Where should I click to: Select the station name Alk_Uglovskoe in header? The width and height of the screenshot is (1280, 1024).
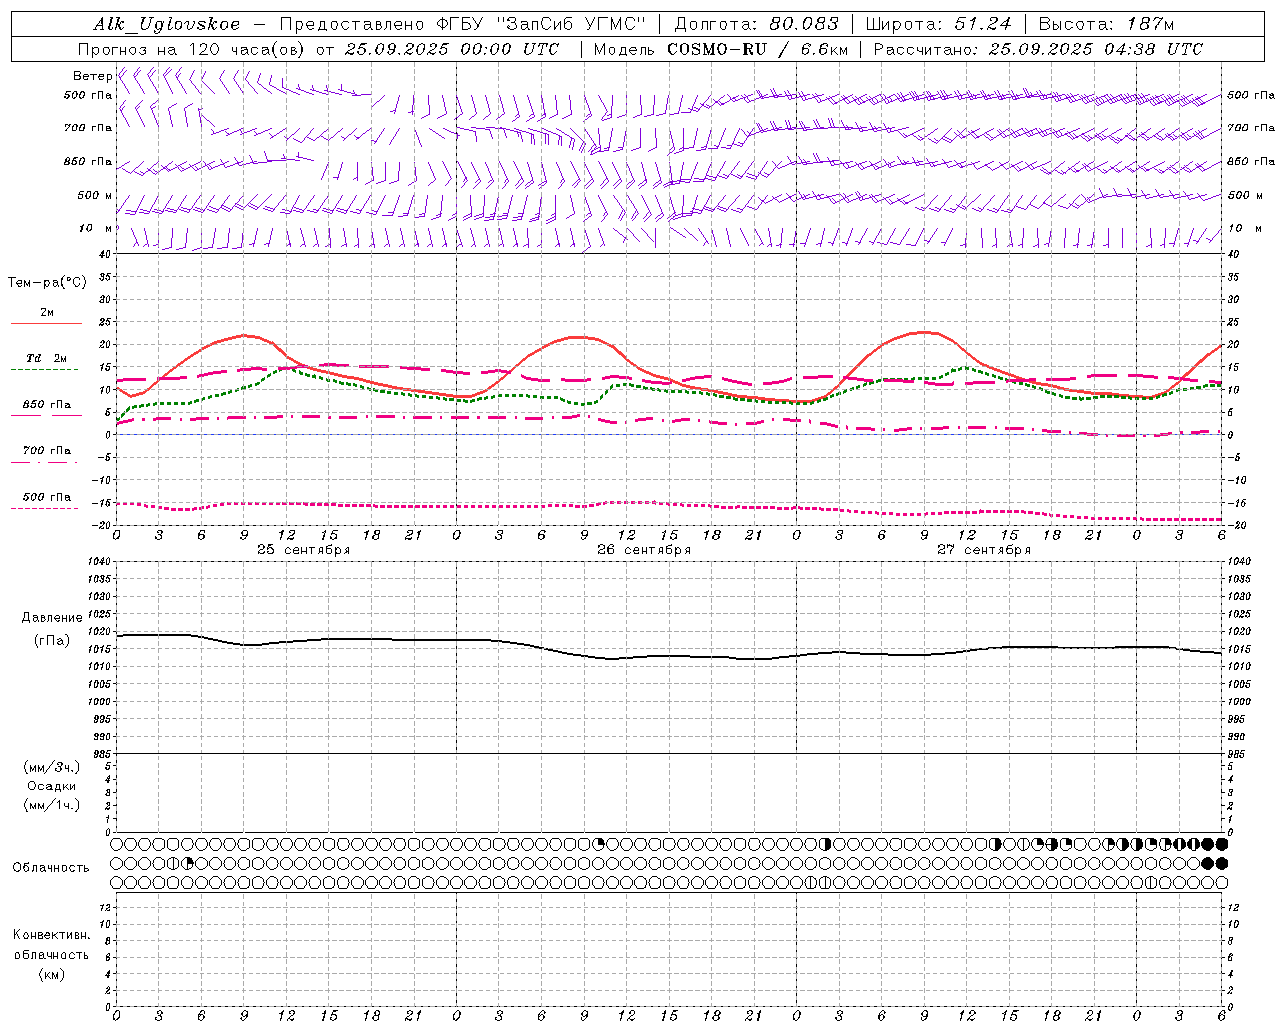[x=167, y=25]
